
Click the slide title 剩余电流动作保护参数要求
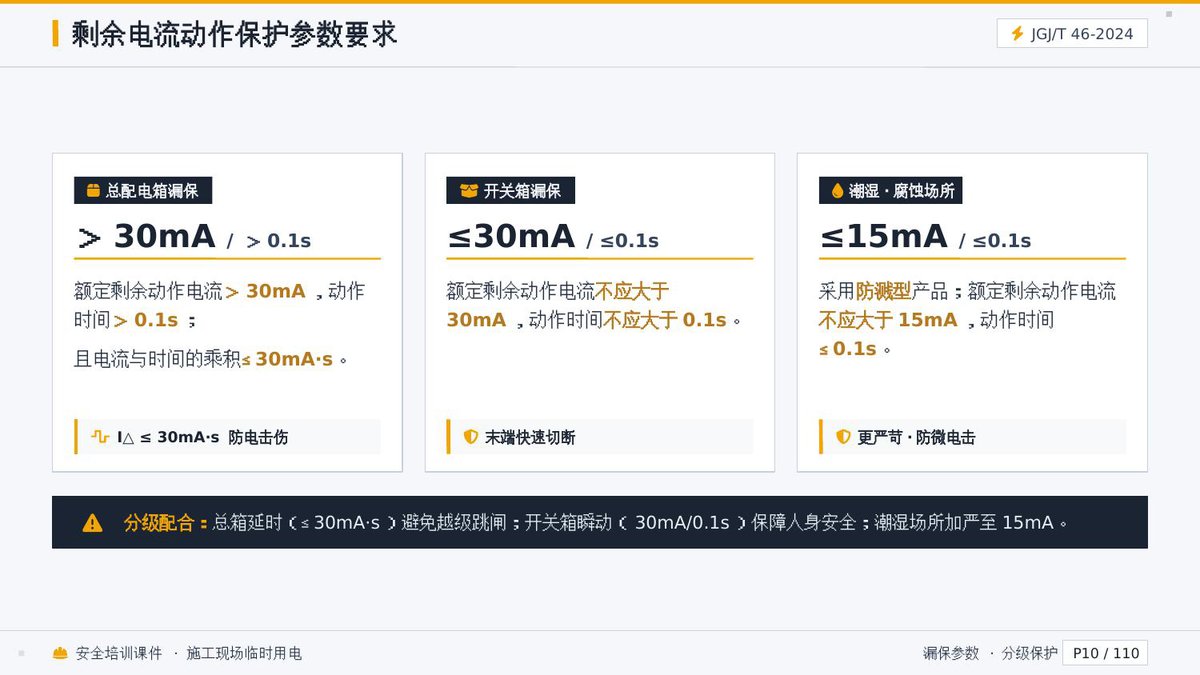[x=234, y=34]
